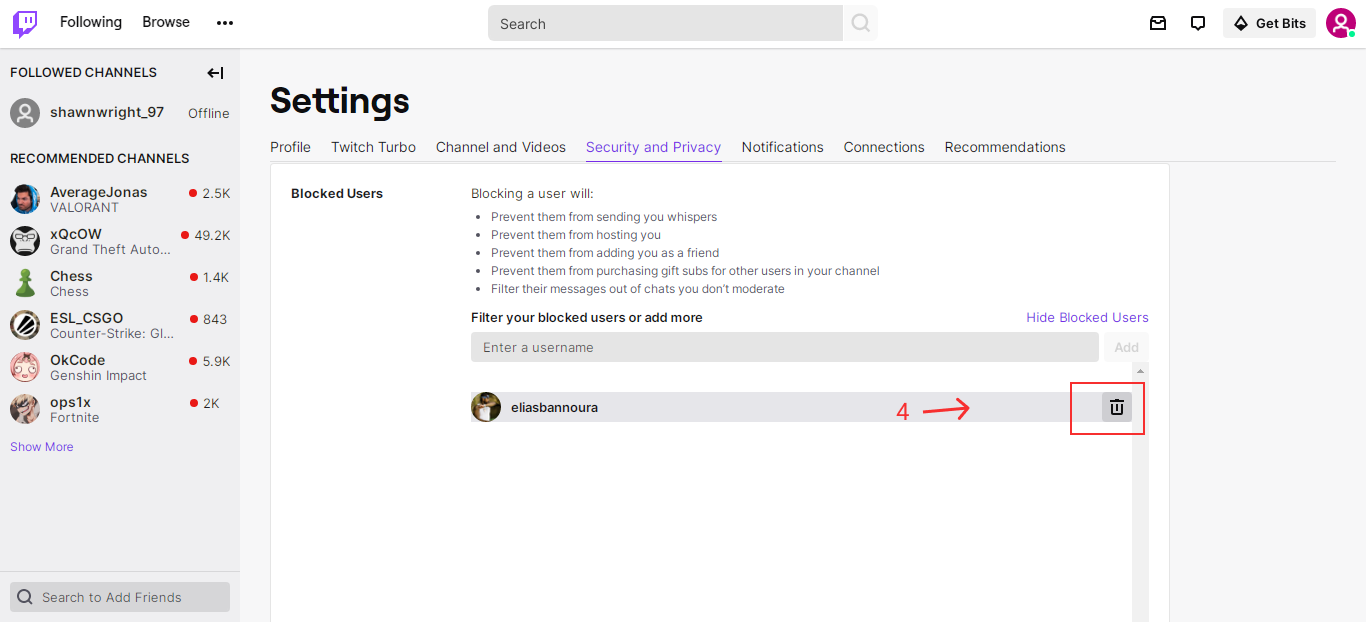1366x622 pixels.
Task: Click the xQcOW channel name
Action: tap(76, 234)
